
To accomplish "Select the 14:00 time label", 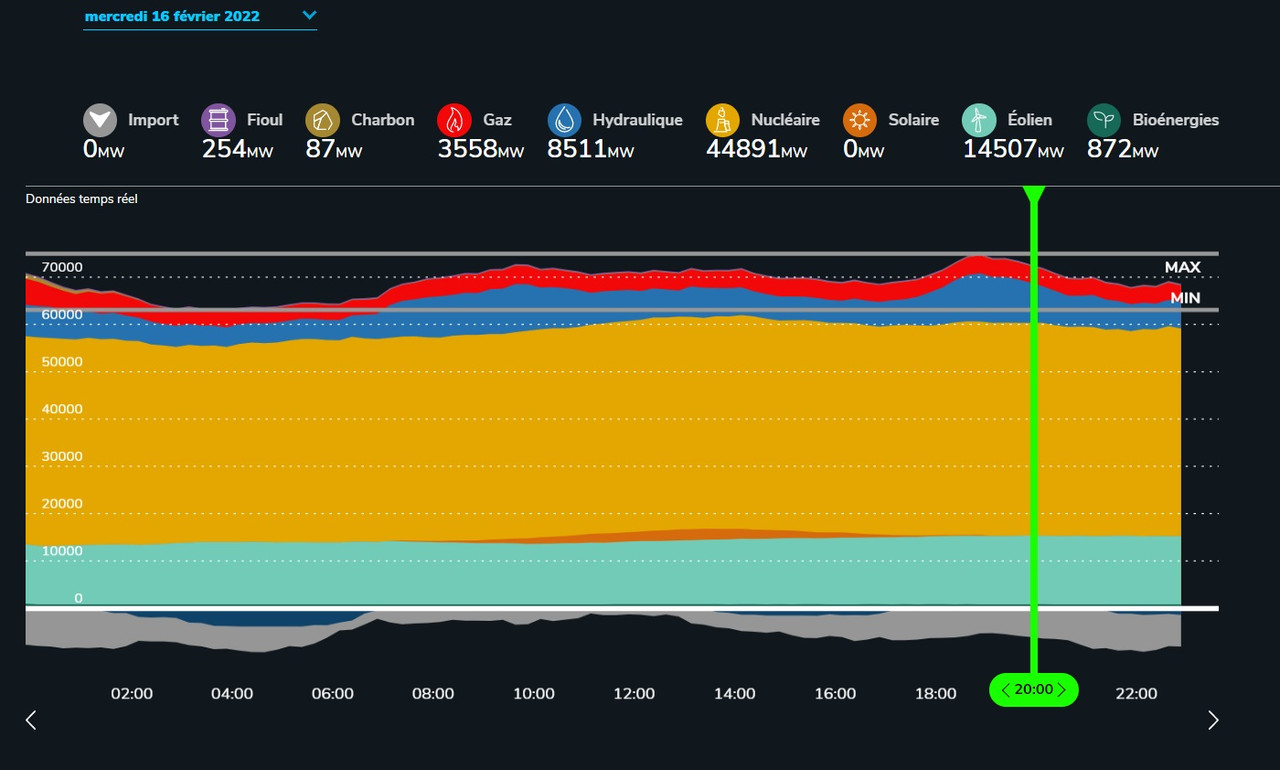I will [735, 693].
